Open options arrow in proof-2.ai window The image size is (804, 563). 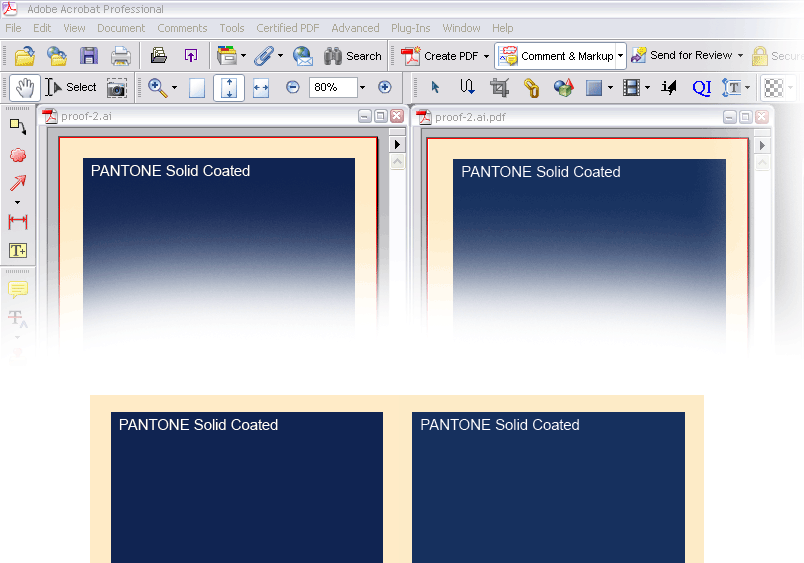397,145
